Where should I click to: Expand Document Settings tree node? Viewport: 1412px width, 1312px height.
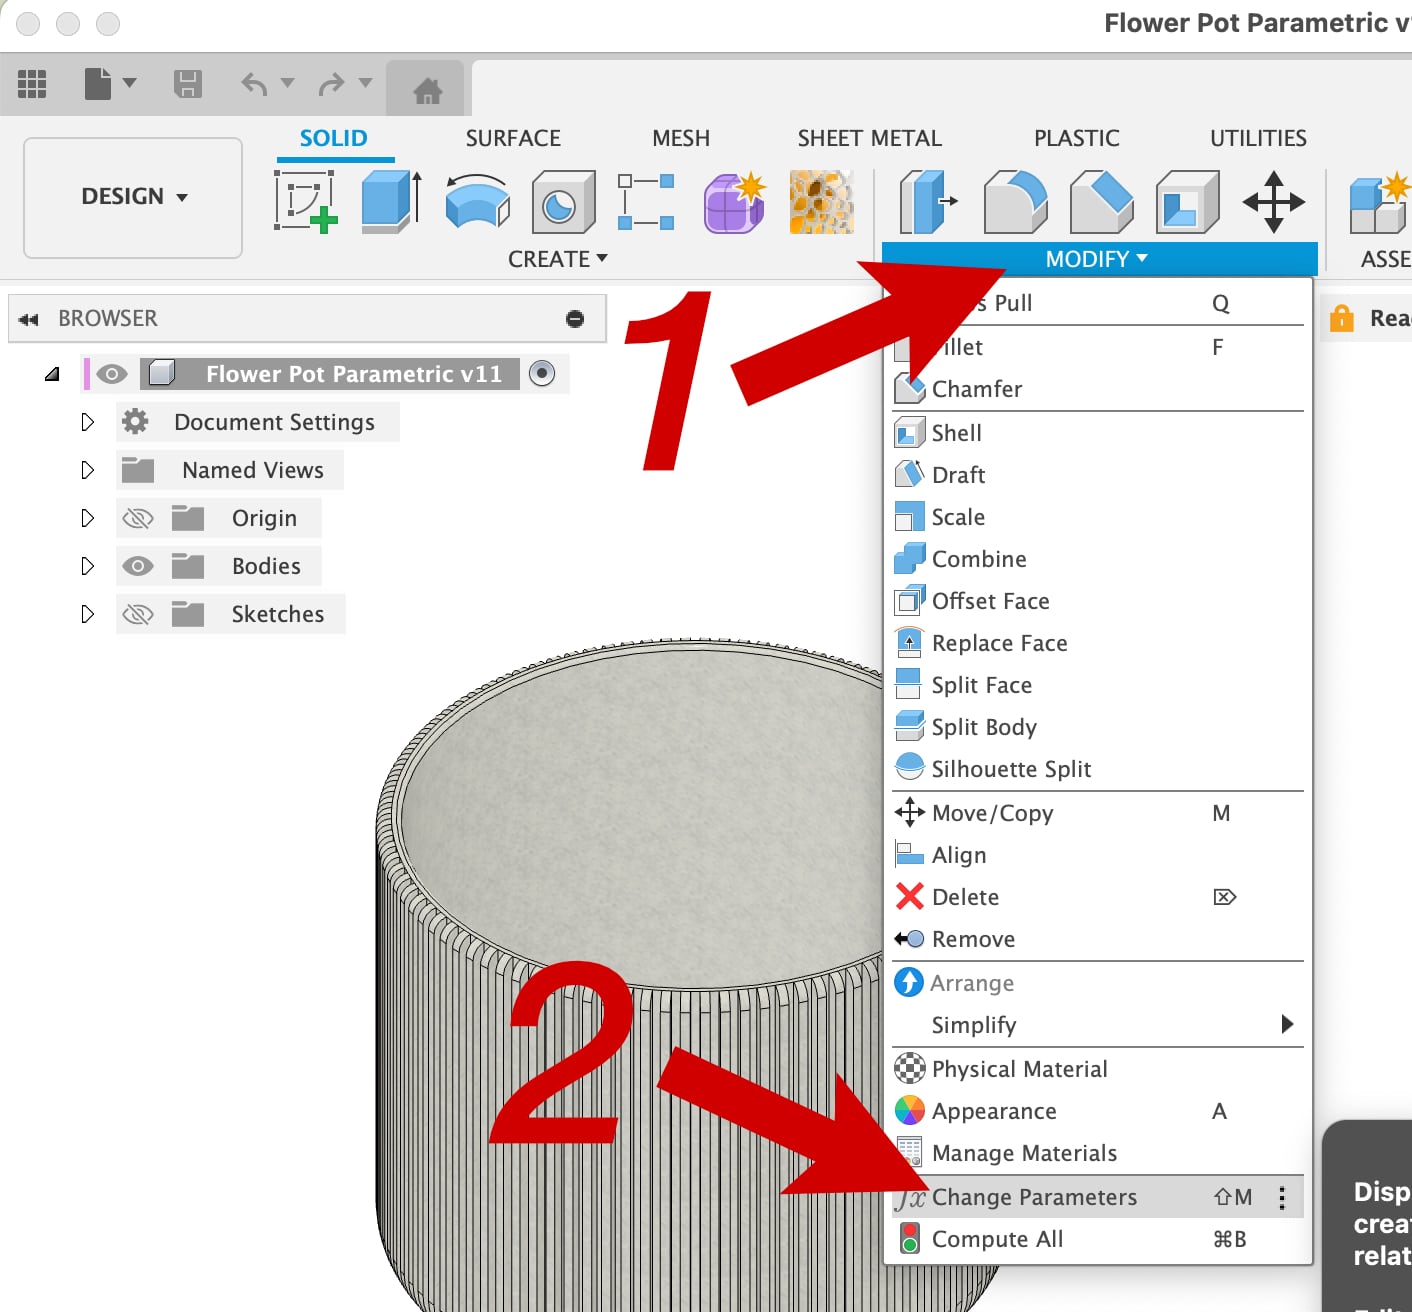[x=88, y=422]
